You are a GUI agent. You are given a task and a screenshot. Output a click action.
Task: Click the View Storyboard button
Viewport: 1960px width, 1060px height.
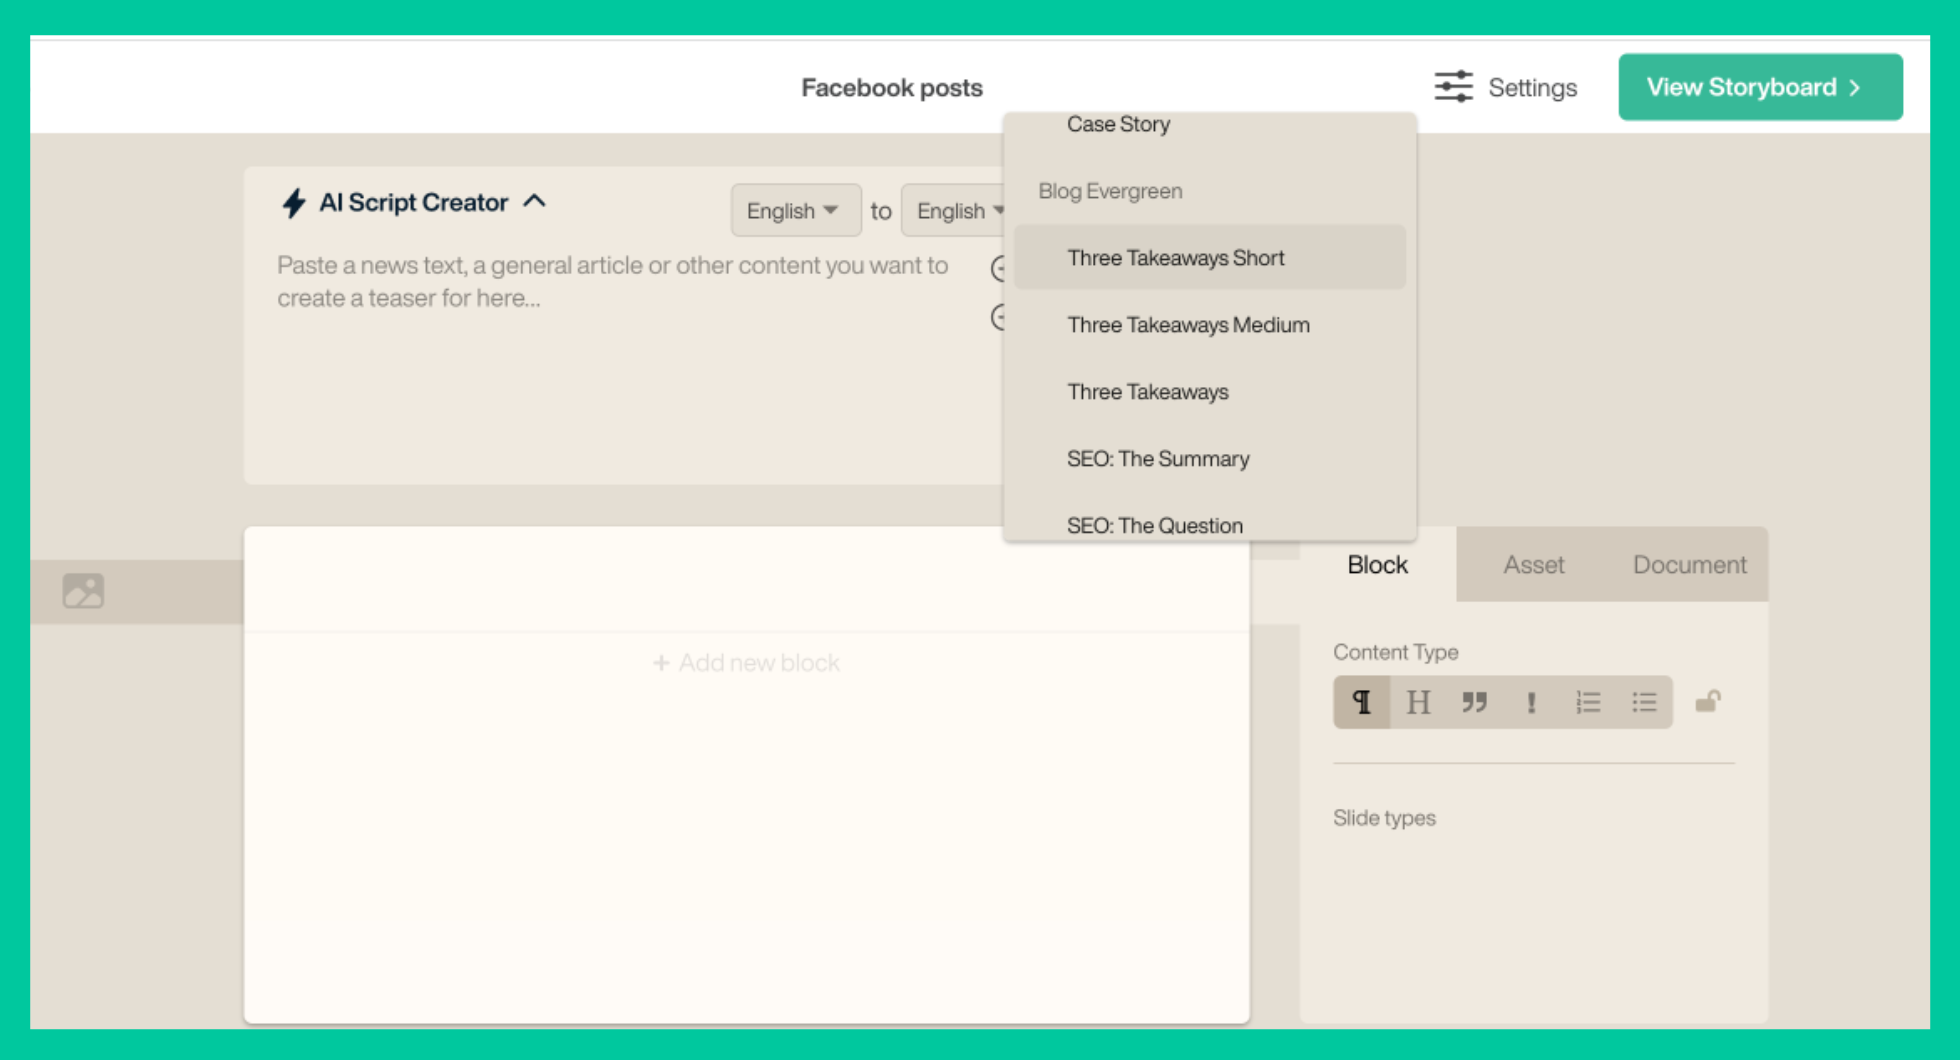click(1759, 87)
